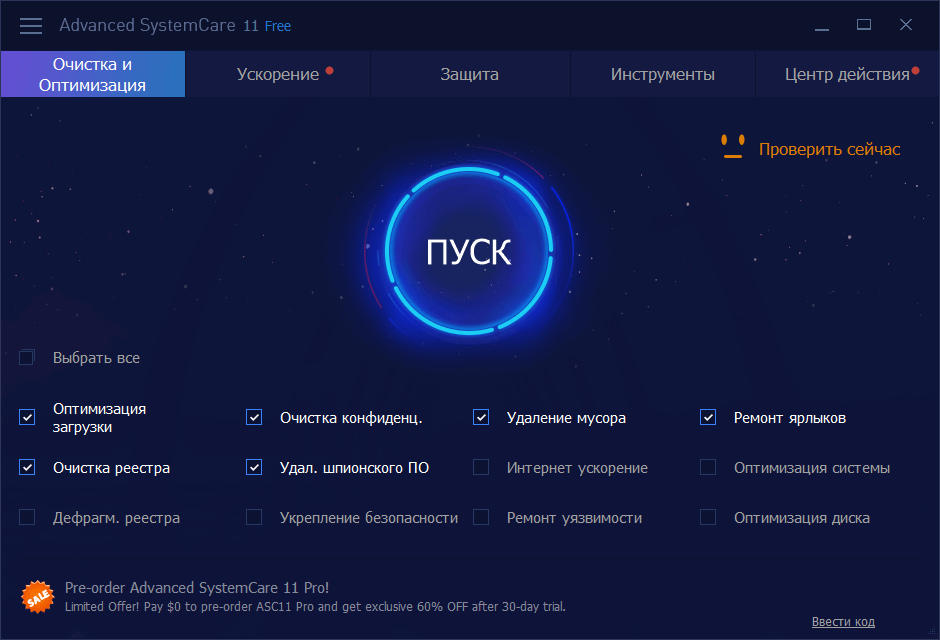Enable Дефрагм. реестра checkbox
The height and width of the screenshot is (640, 940).
27,517
